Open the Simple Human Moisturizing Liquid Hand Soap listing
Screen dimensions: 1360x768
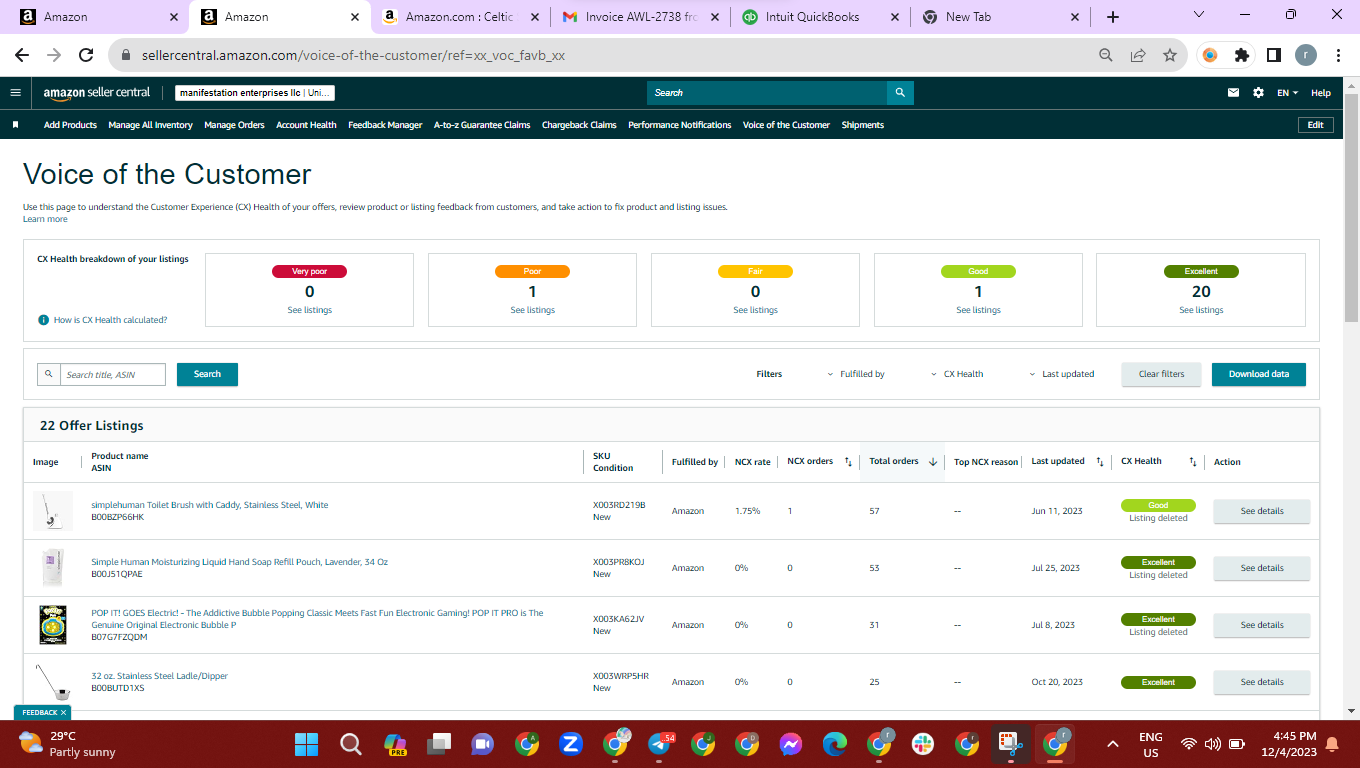click(239, 562)
